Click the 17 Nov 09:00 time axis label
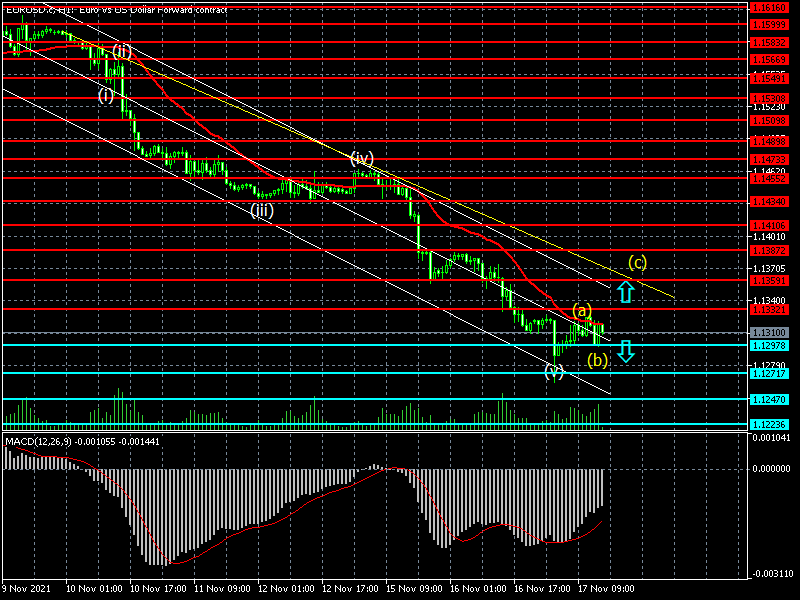Image resolution: width=800 pixels, height=600 pixels. [x=609, y=589]
